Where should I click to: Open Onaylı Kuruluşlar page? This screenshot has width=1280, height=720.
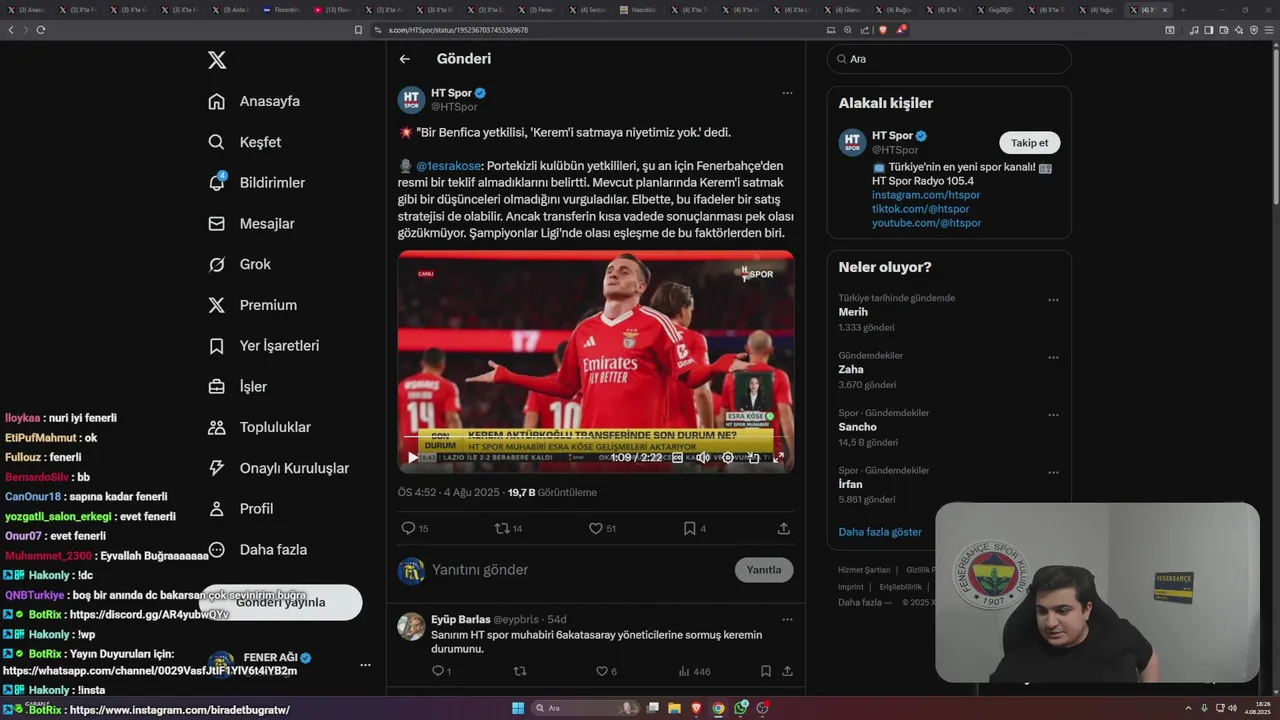pos(278,468)
